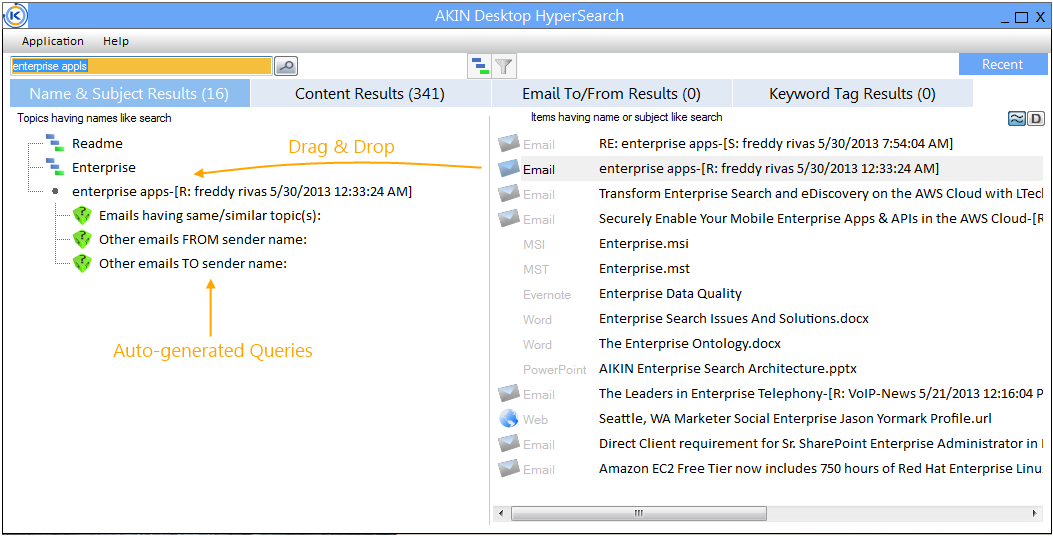Click green query icon for same/similar topics
Screen dimensions: 1053x536
(82, 216)
